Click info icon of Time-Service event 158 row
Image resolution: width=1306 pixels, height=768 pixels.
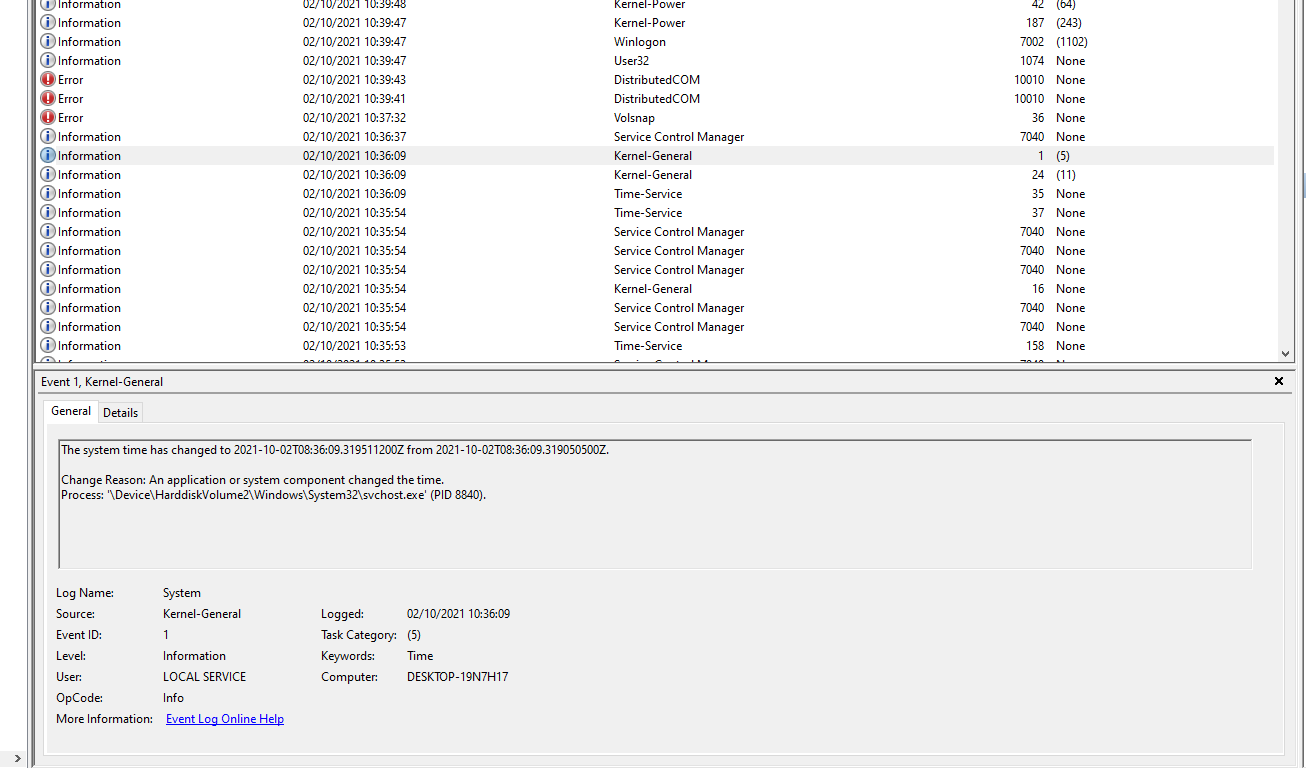coord(47,346)
